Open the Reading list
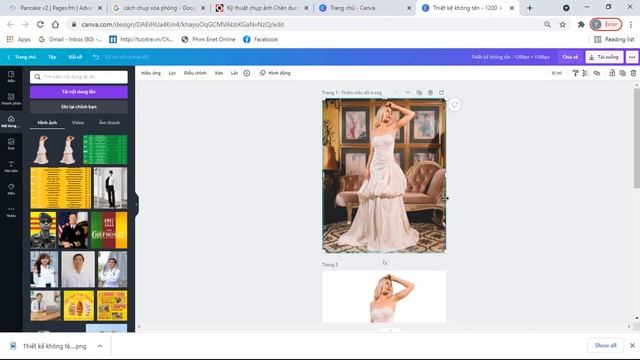 [614, 39]
